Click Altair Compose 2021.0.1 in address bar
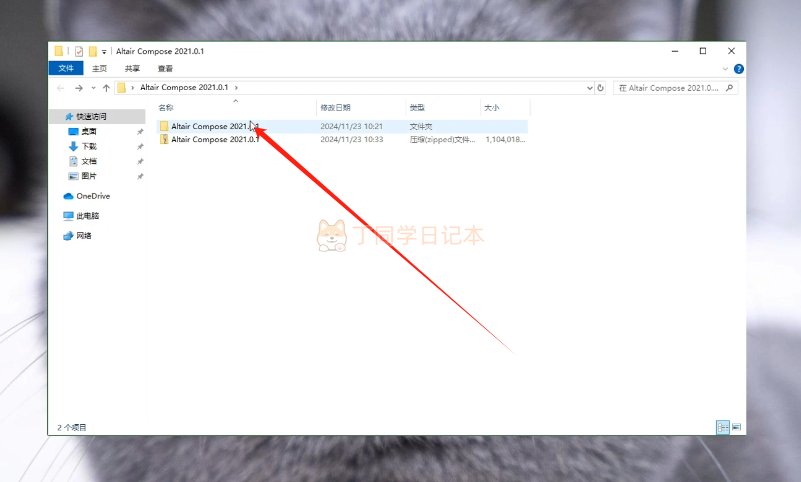The width and height of the screenshot is (801, 482). [x=184, y=87]
